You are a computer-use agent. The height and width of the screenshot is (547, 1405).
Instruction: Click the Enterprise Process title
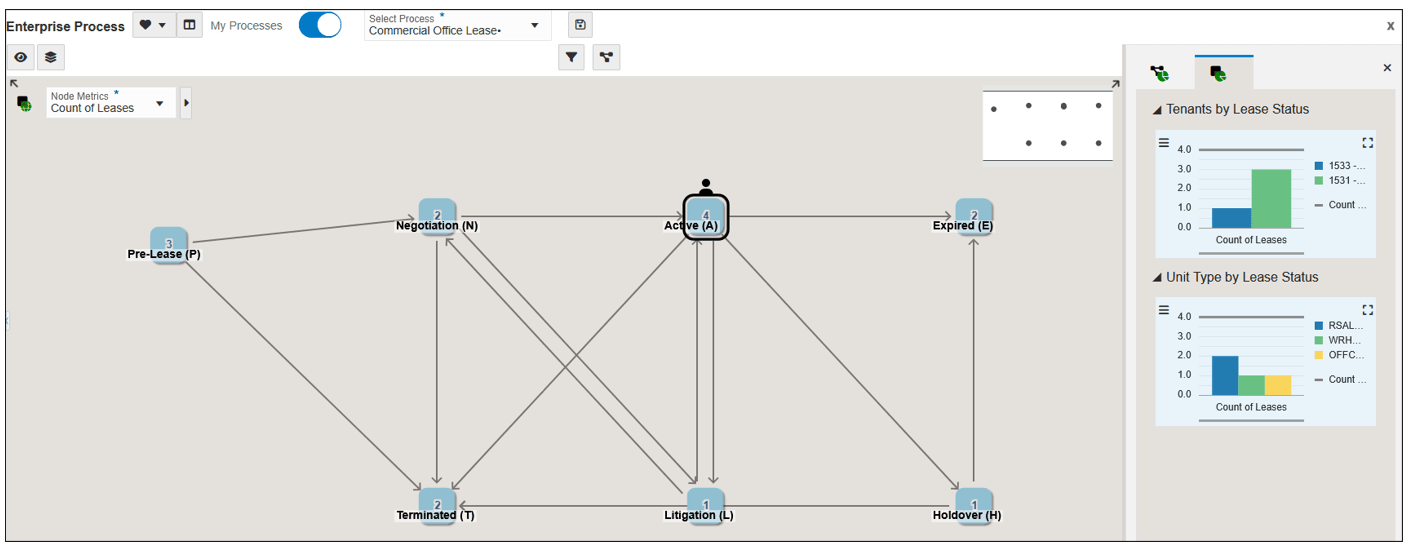(x=66, y=26)
